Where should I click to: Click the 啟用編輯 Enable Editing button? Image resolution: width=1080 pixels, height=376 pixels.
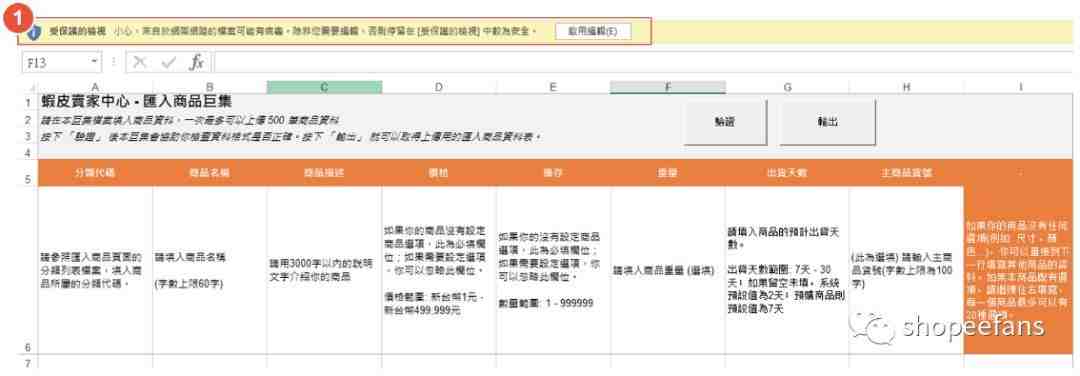593,32
